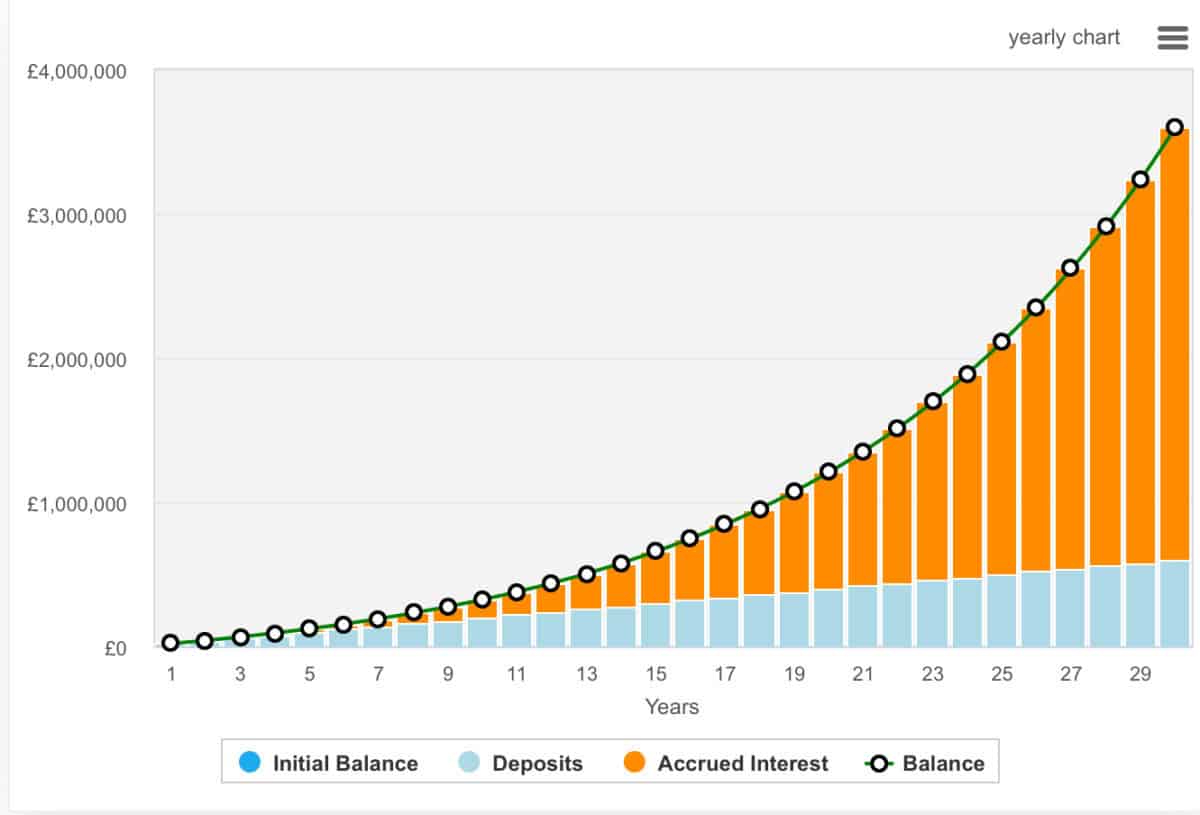This screenshot has width=1200, height=815.
Task: Click the 'yearly chart' link
Action: point(1064,38)
